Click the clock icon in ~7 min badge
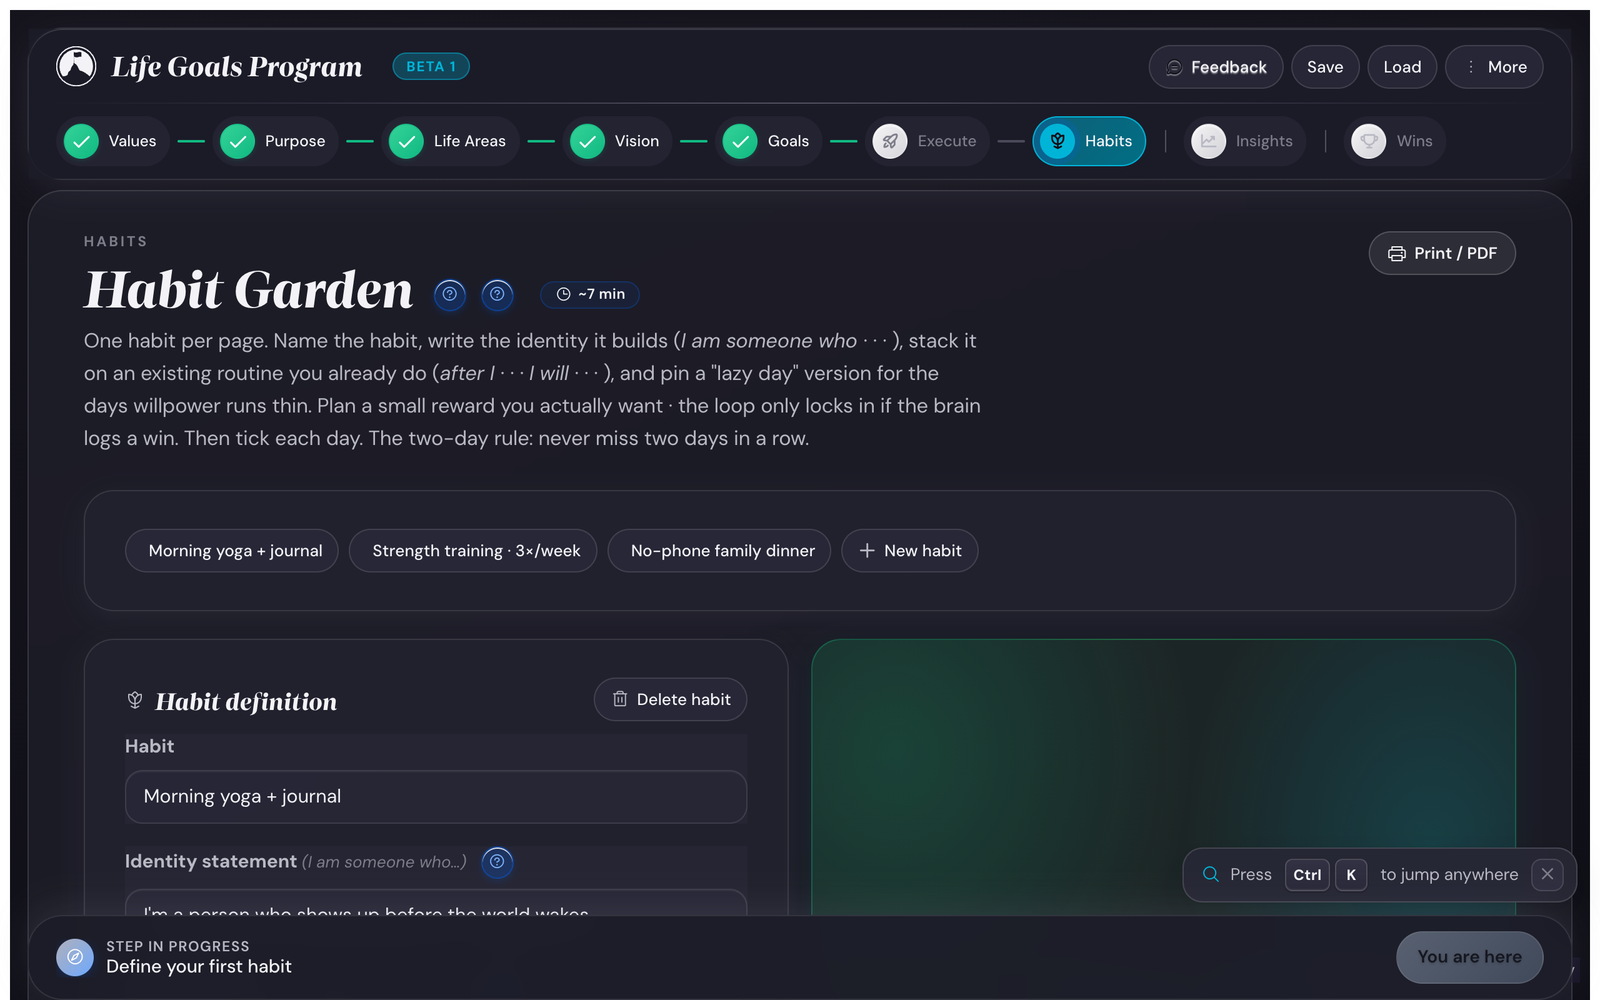 click(563, 294)
